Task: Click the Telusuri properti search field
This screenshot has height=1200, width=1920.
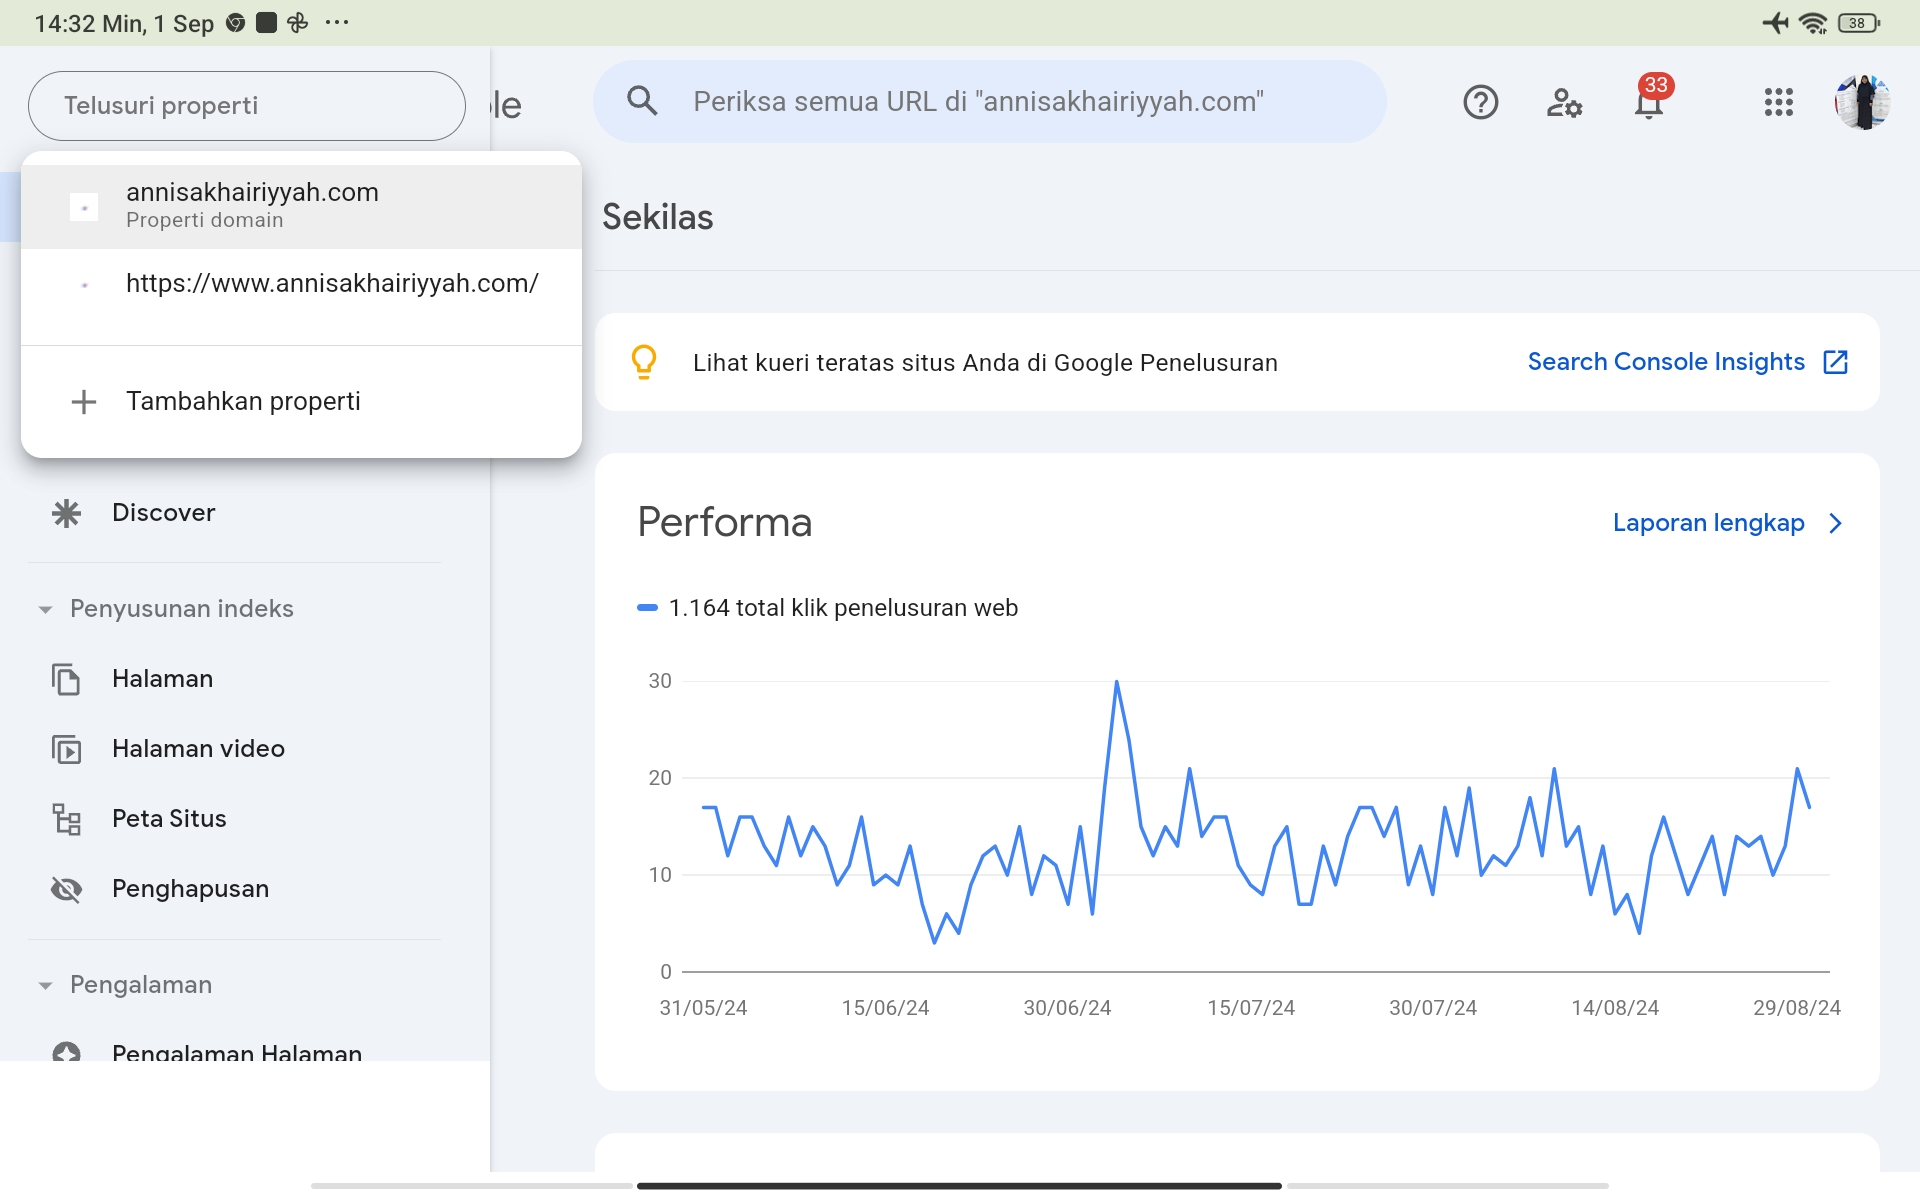Action: point(247,106)
